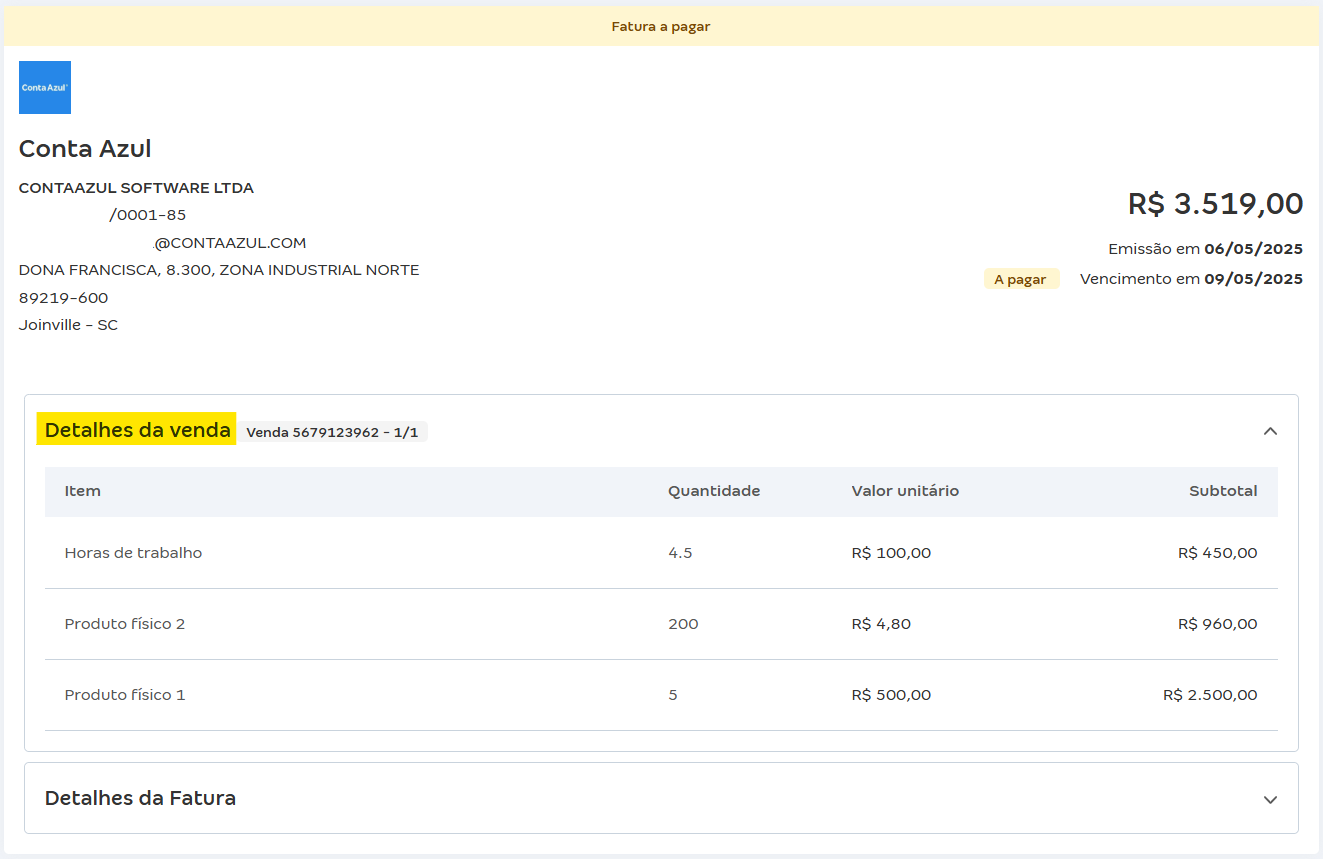1323x859 pixels.
Task: Click the @CONTAAZUL.COM email address
Action: tap(229, 243)
